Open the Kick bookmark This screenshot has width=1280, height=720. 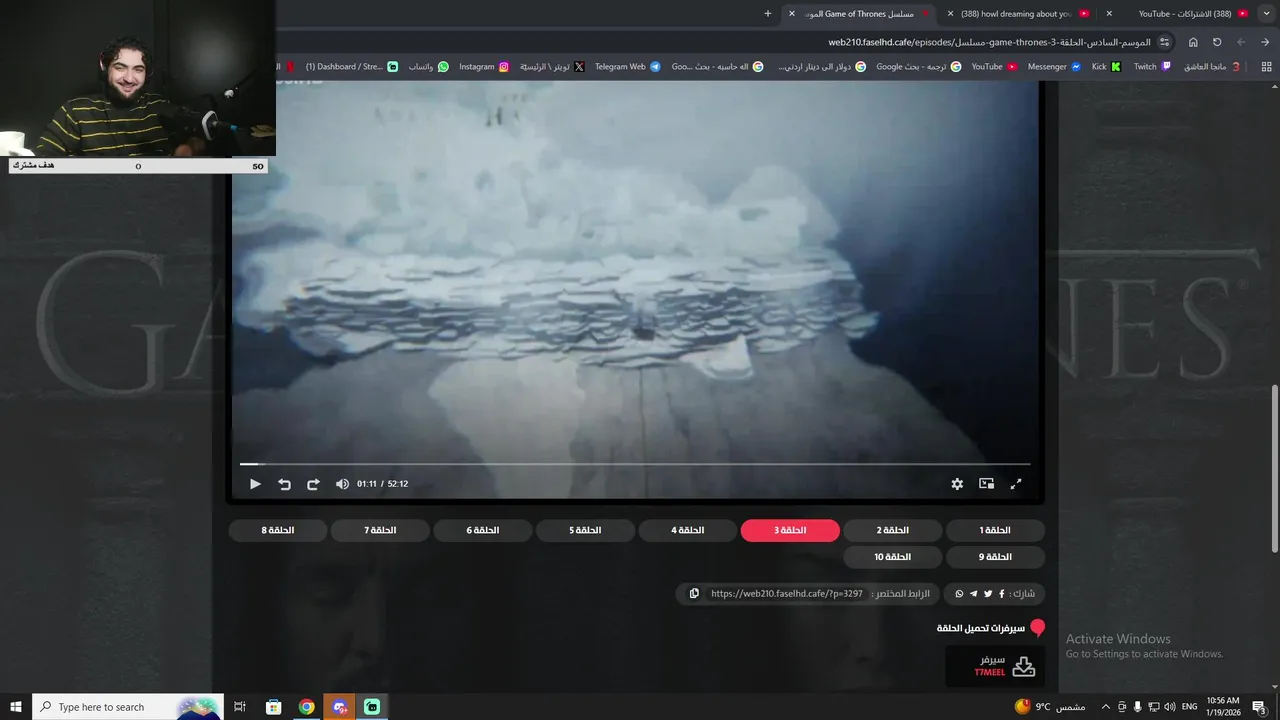[1106, 67]
